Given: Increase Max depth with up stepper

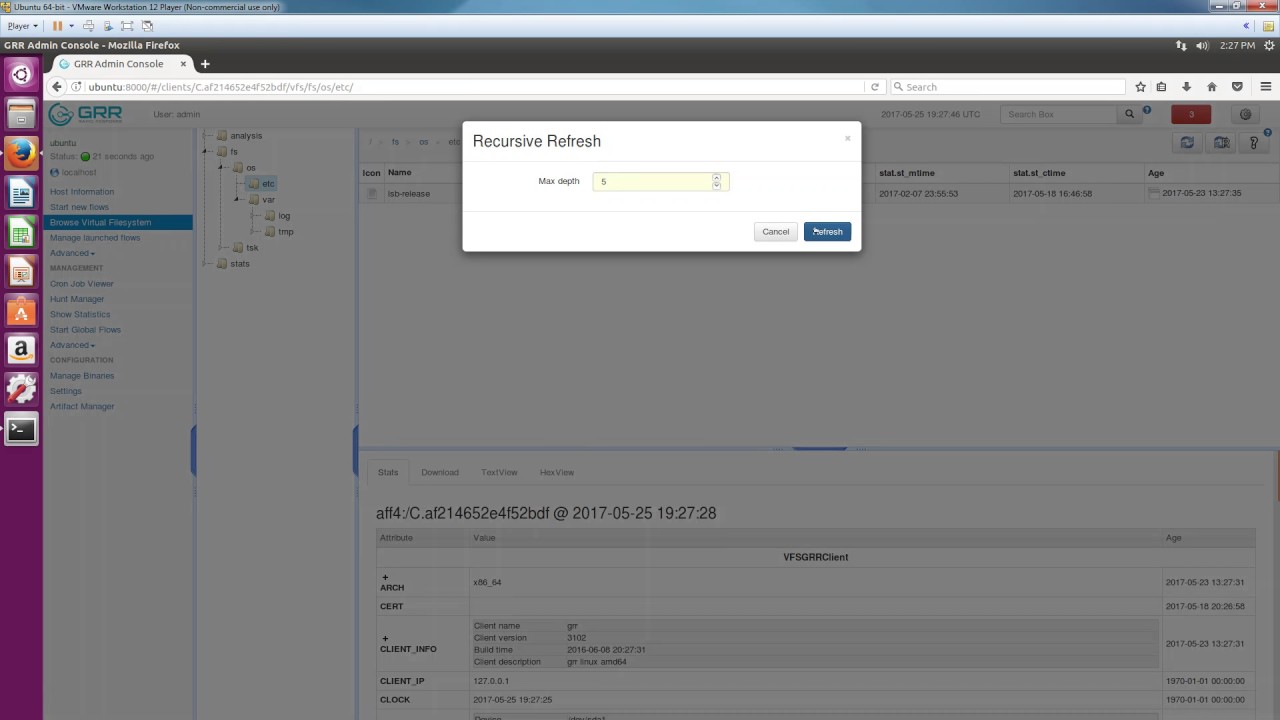Looking at the screenshot, I should pos(716,177).
